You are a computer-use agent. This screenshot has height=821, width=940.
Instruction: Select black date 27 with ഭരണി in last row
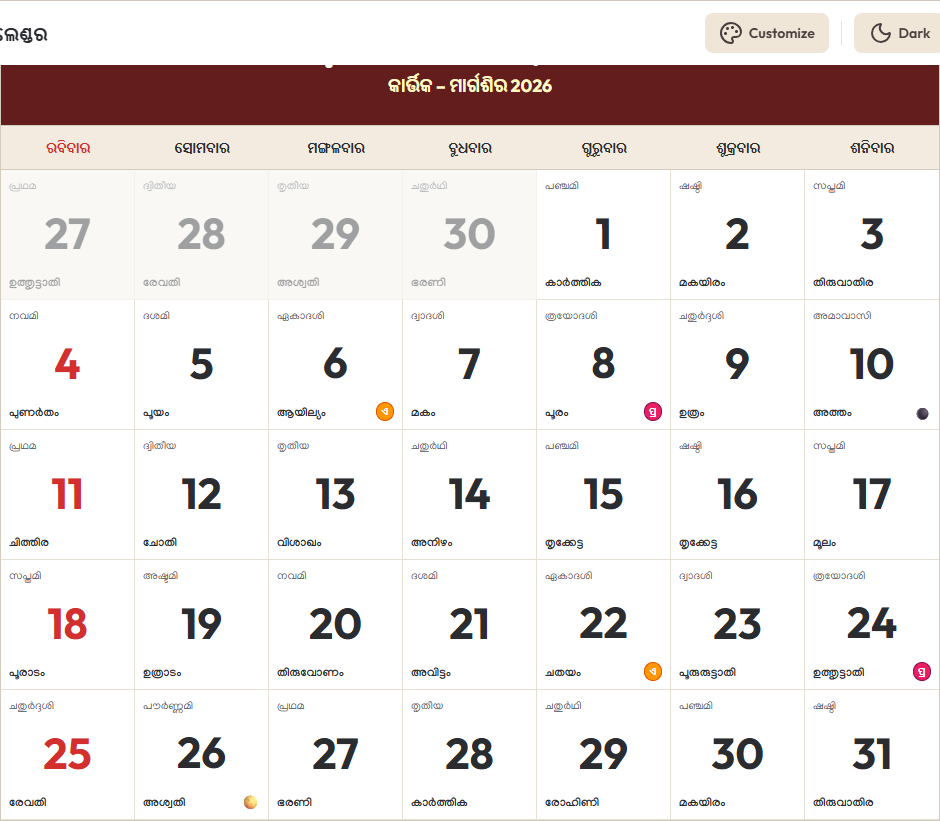pos(336,754)
